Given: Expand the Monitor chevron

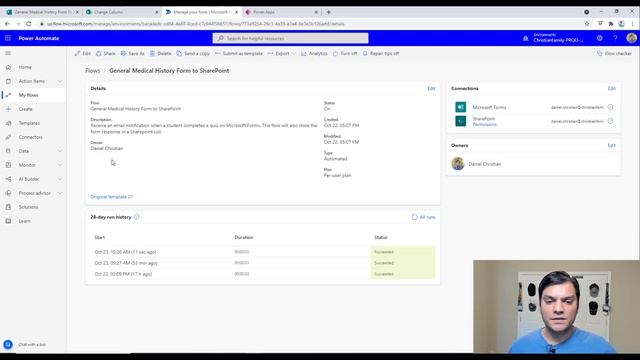Looking at the screenshot, I should tap(60, 165).
